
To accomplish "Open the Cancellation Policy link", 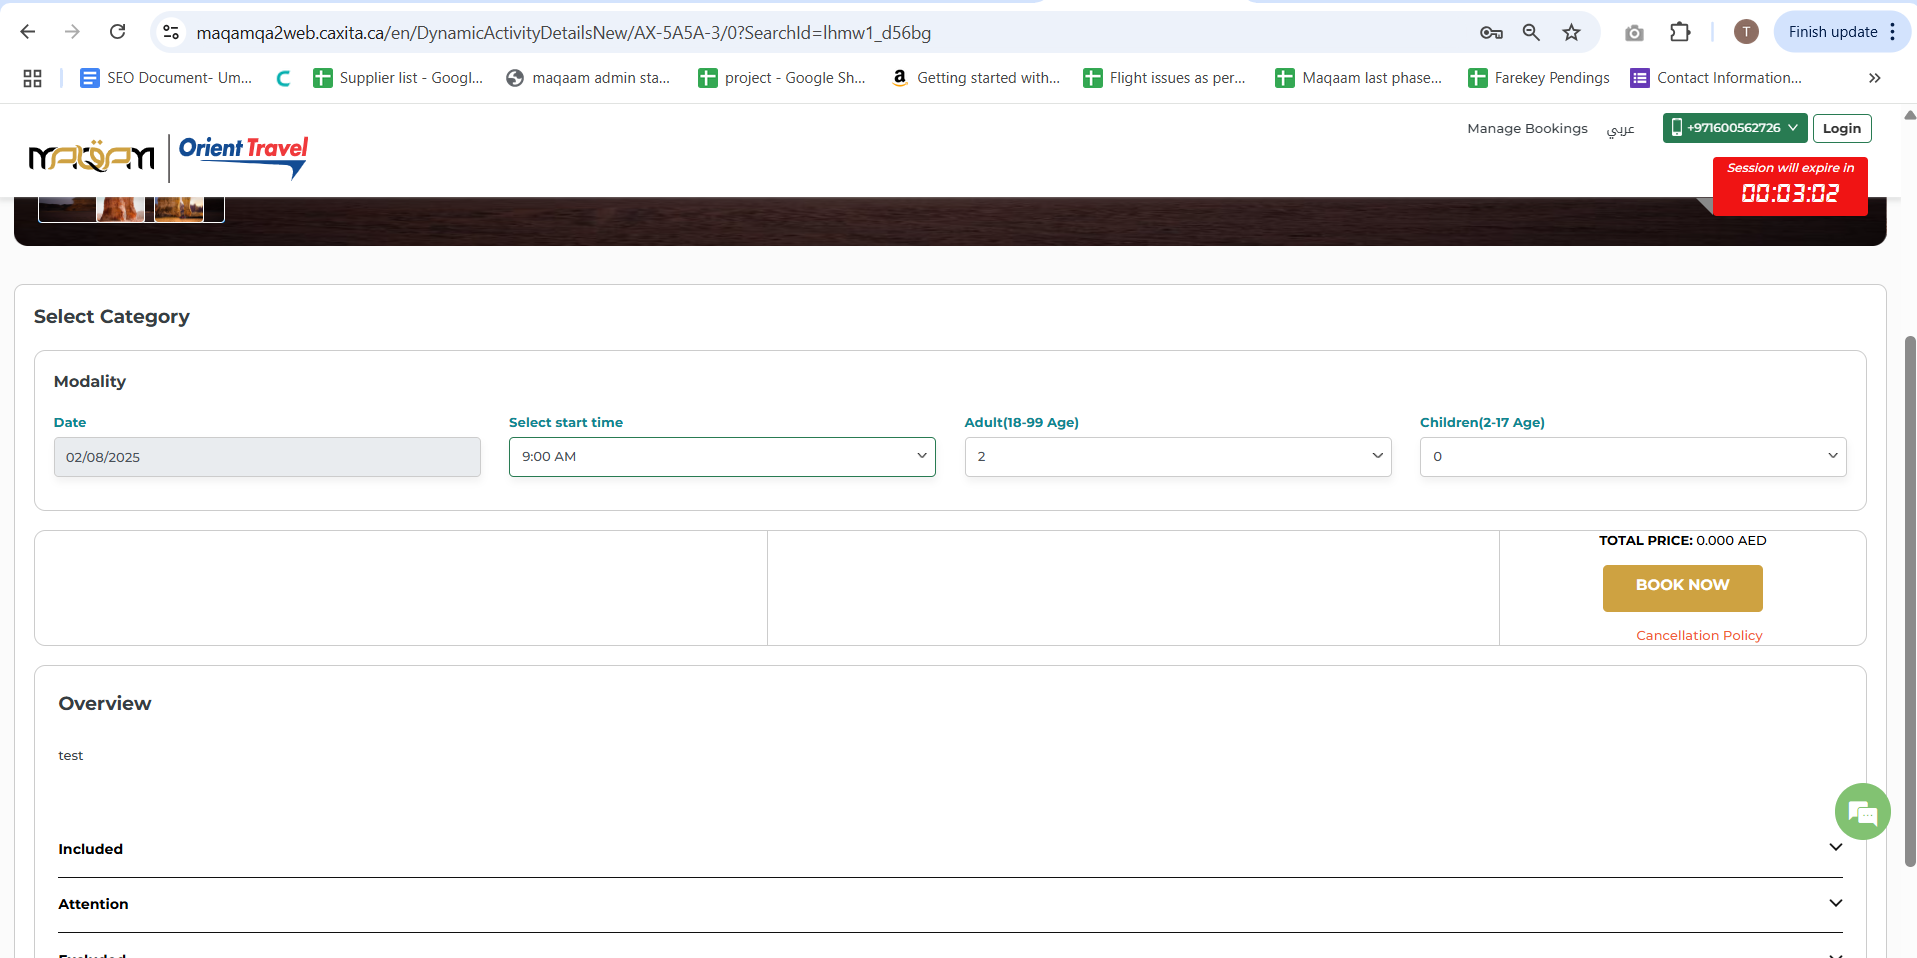I will point(1698,635).
